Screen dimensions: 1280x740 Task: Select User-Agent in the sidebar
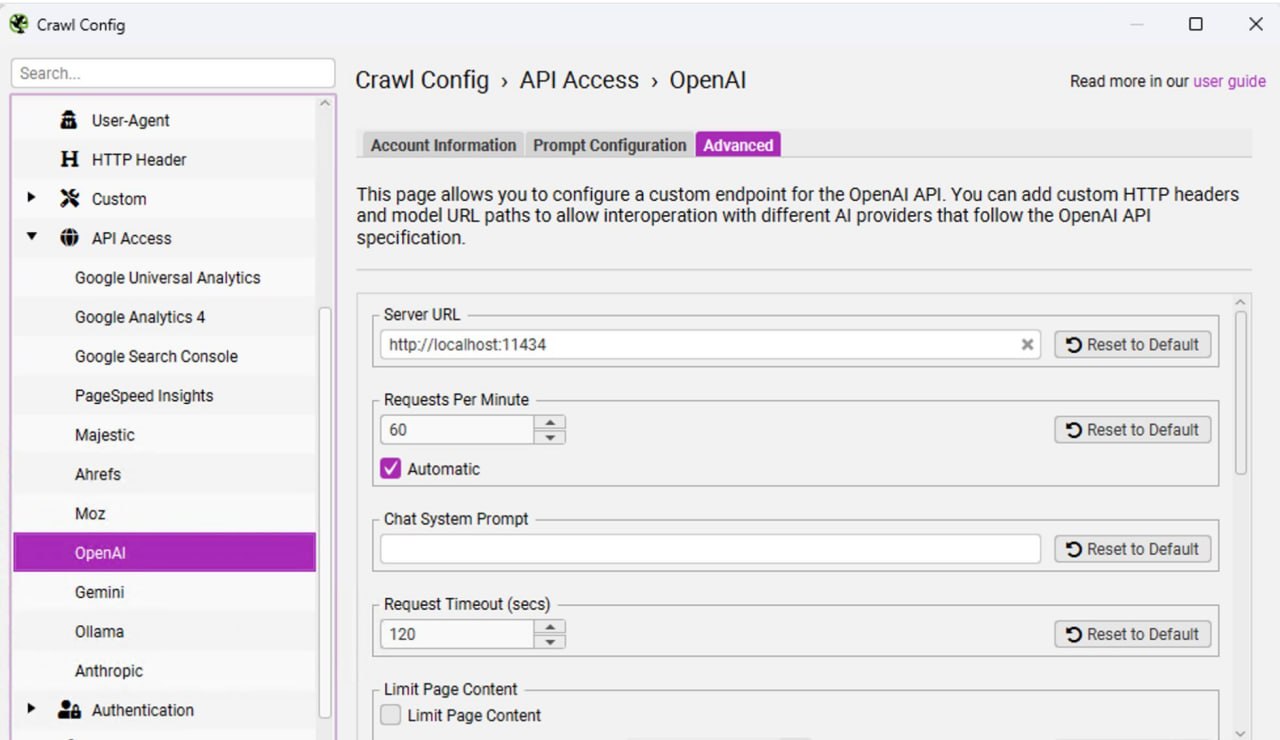pos(164,120)
